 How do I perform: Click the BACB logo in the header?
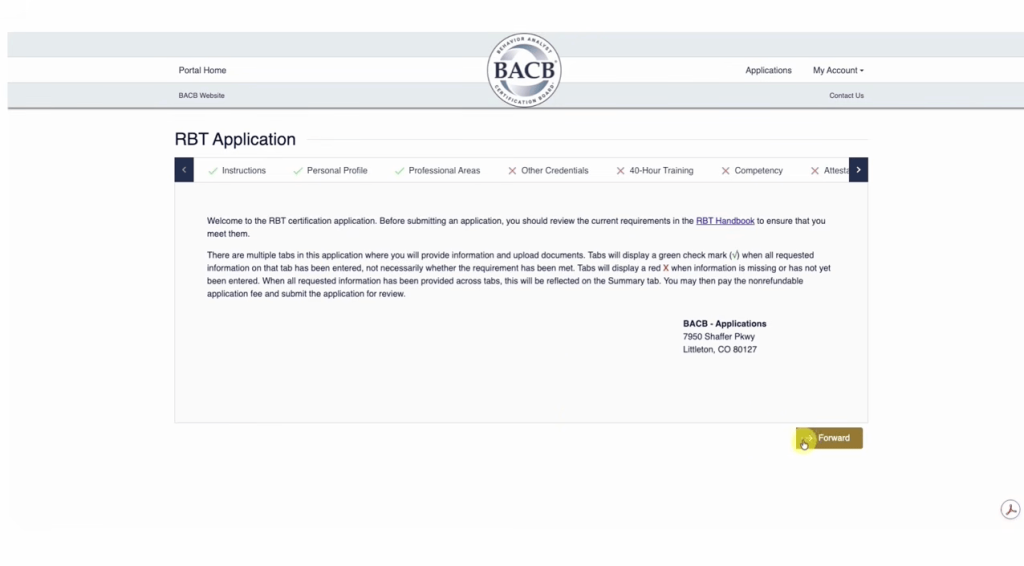point(524,70)
